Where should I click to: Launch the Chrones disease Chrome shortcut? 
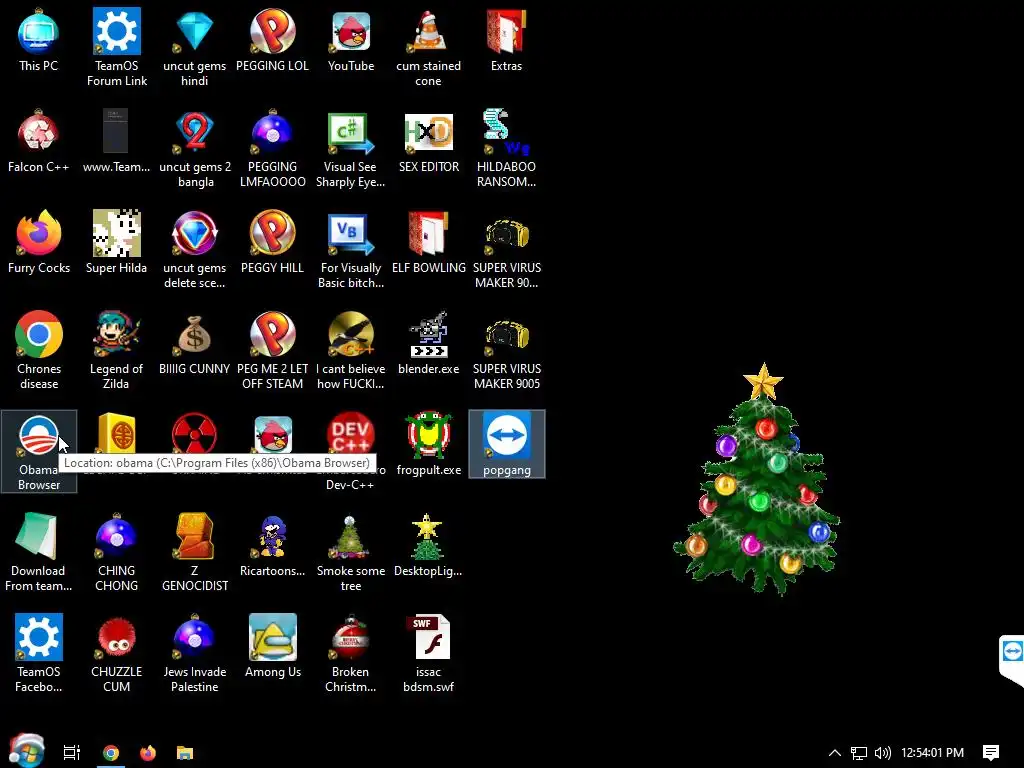(x=39, y=351)
